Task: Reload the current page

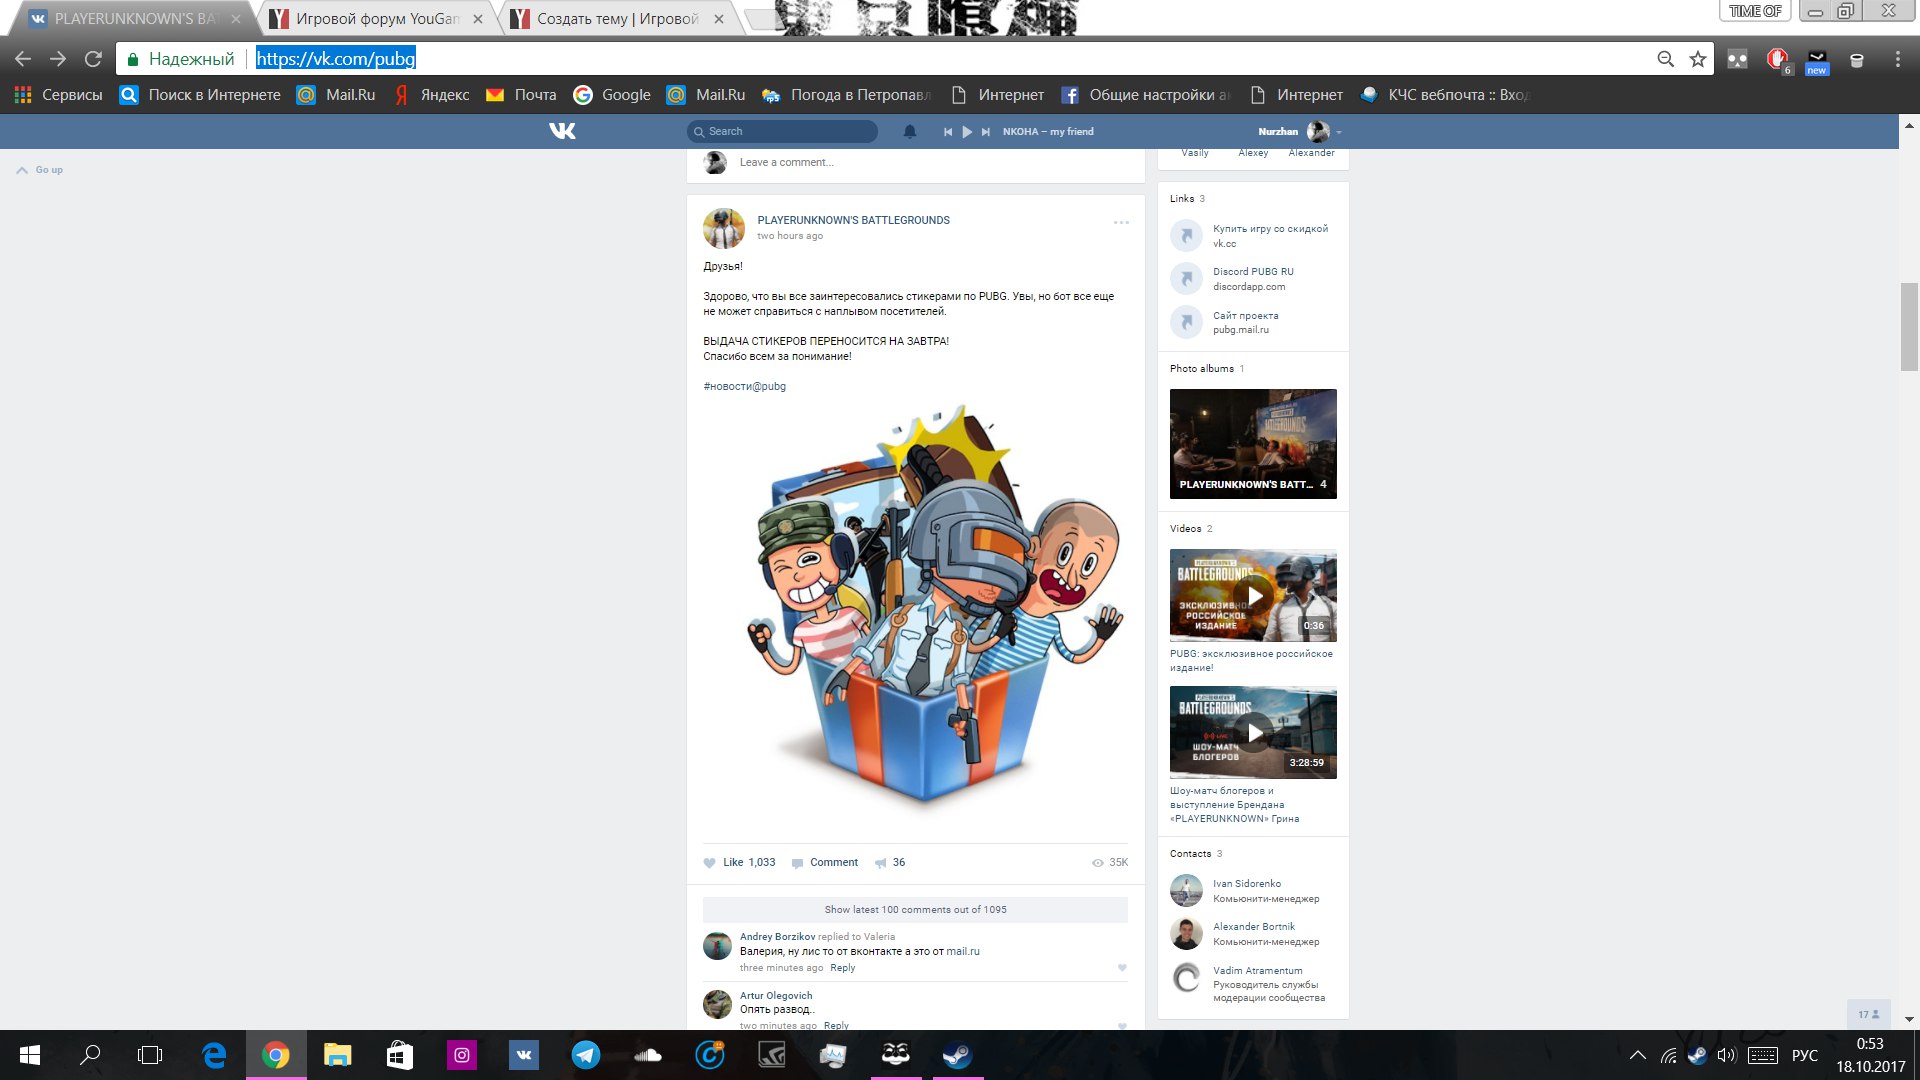Action: point(93,59)
